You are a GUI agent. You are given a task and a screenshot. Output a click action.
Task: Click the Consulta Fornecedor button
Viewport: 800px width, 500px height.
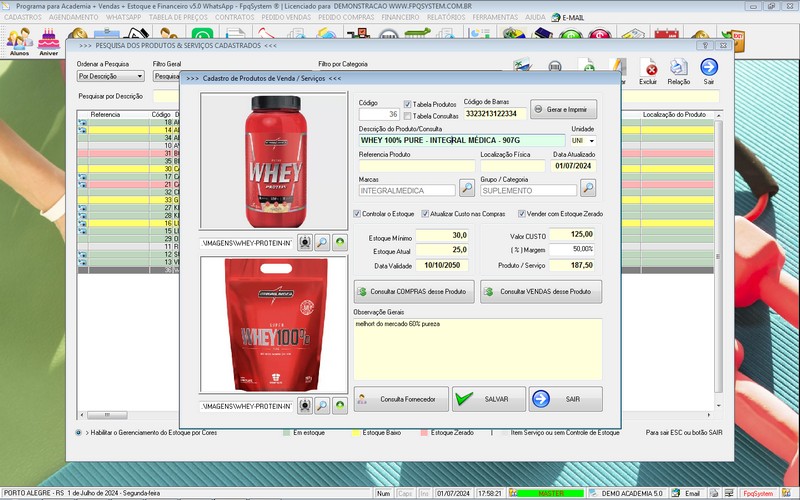coord(401,399)
